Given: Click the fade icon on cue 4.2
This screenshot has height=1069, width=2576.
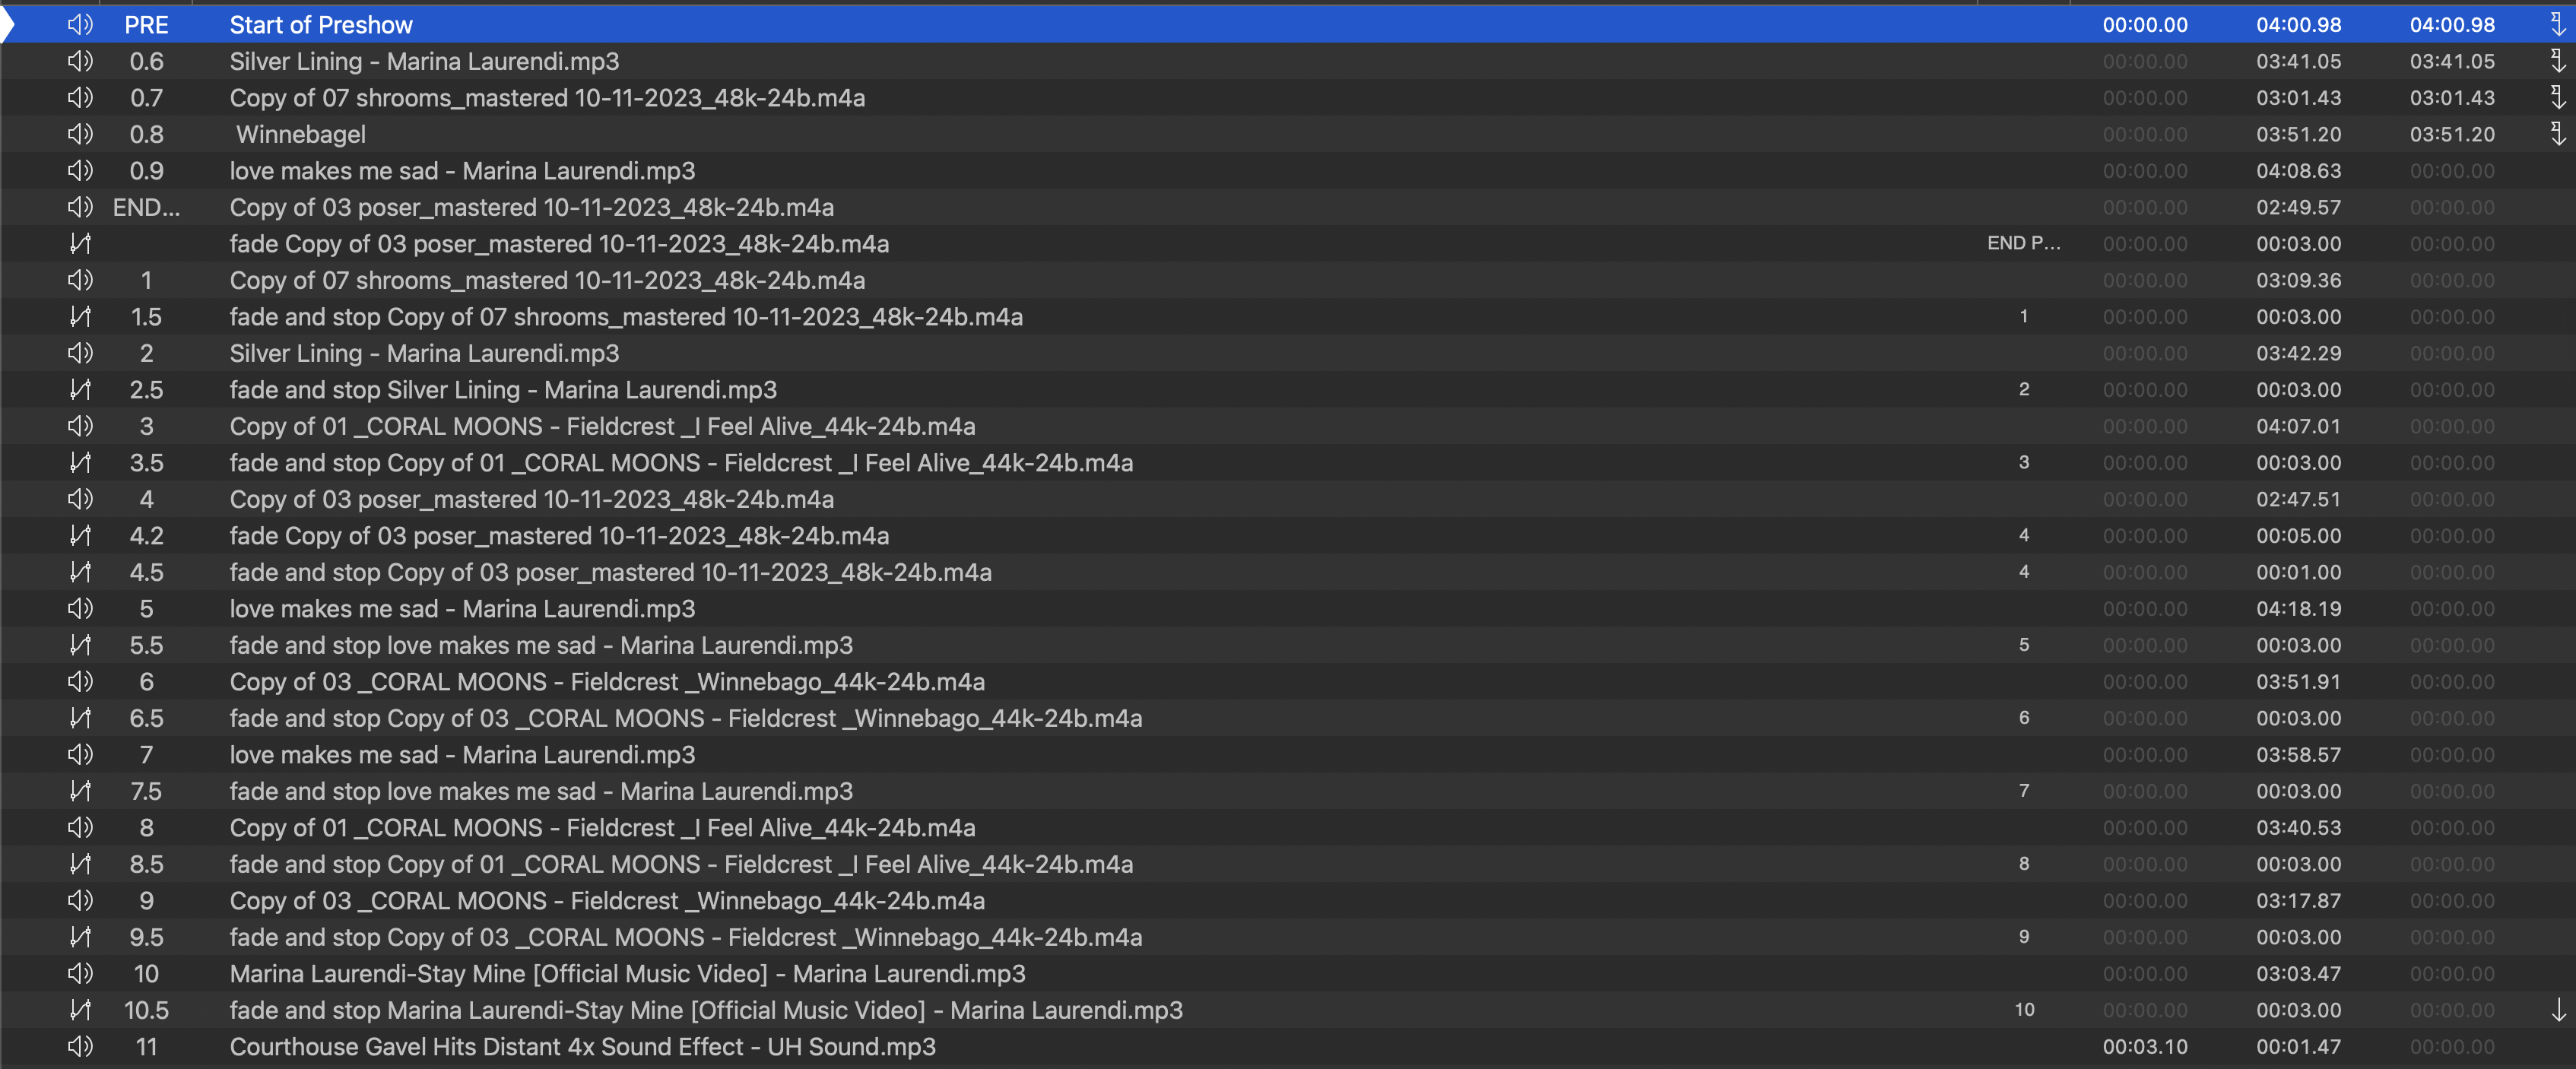Looking at the screenshot, I should [x=80, y=536].
